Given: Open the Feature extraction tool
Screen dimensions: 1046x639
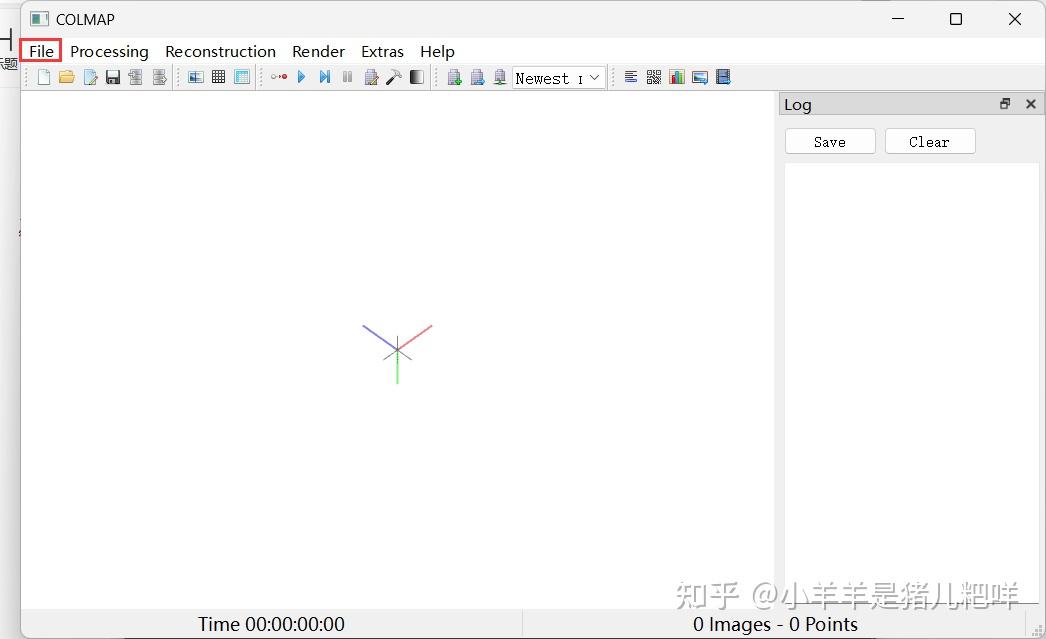Looking at the screenshot, I should tap(196, 77).
